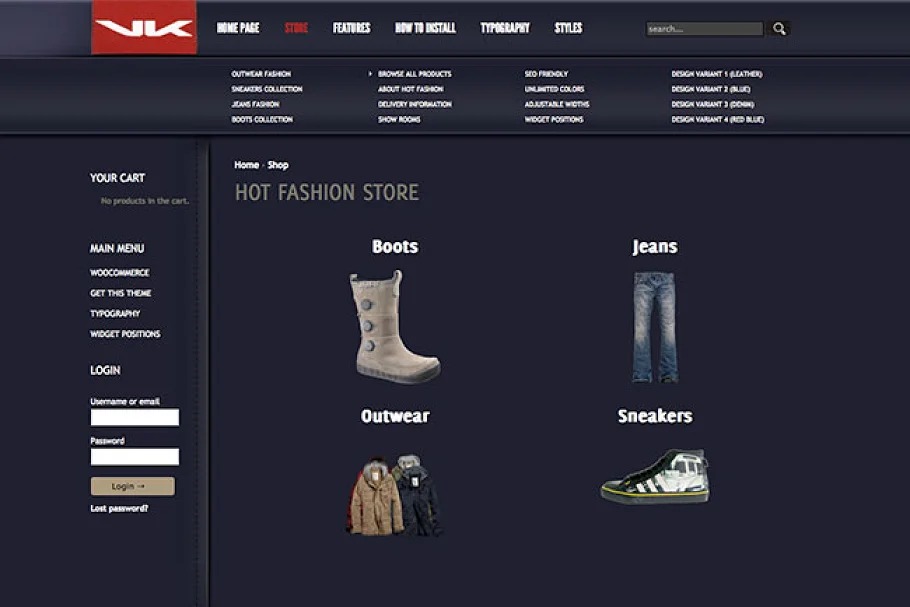Open the Boots category image
Image resolution: width=910 pixels, height=607 pixels.
pos(395,326)
